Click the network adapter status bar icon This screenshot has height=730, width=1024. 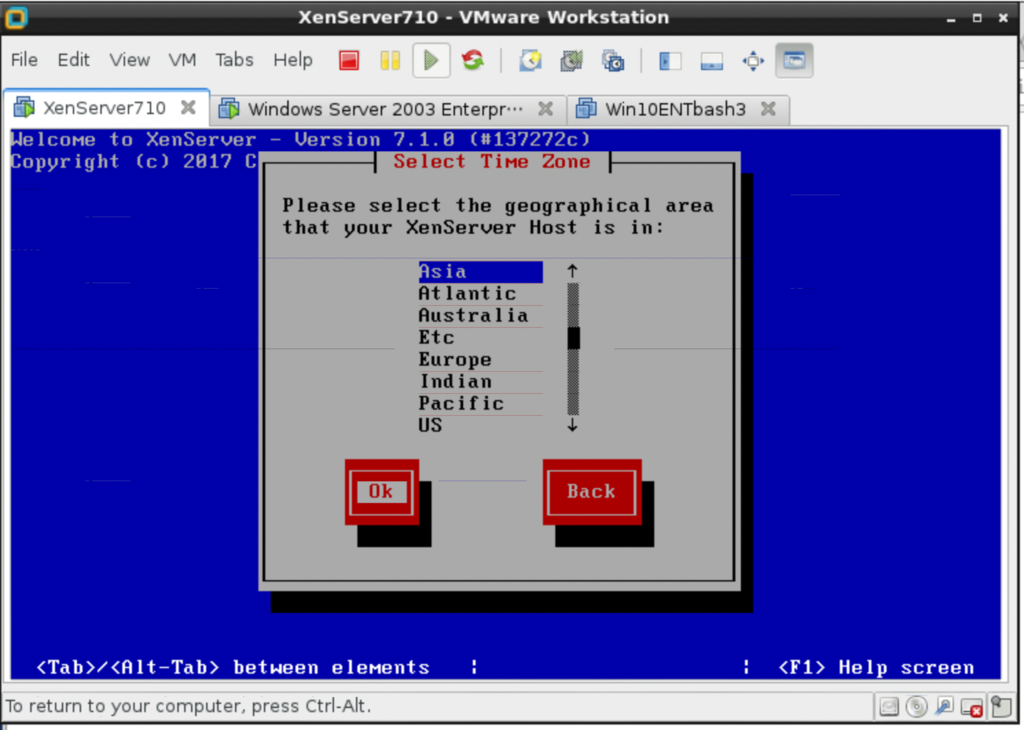click(944, 706)
